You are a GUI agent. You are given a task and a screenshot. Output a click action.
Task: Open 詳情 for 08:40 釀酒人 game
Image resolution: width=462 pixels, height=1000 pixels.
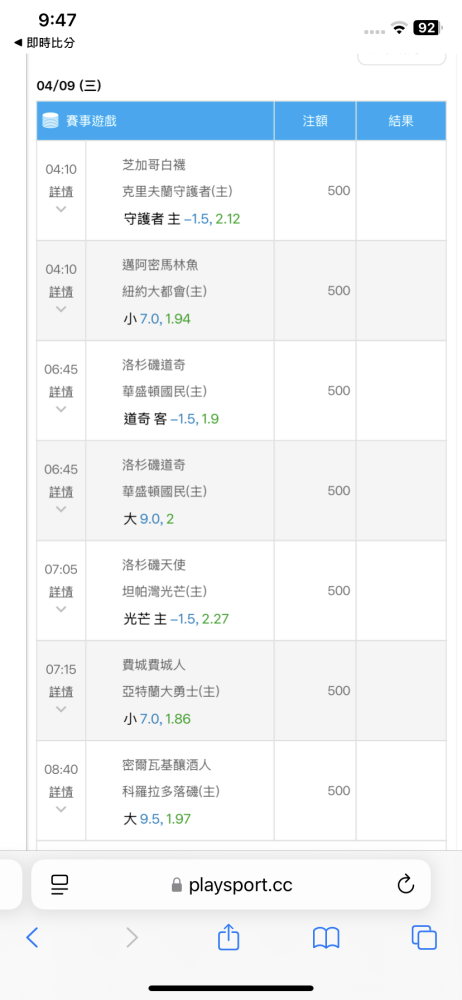pos(61,791)
